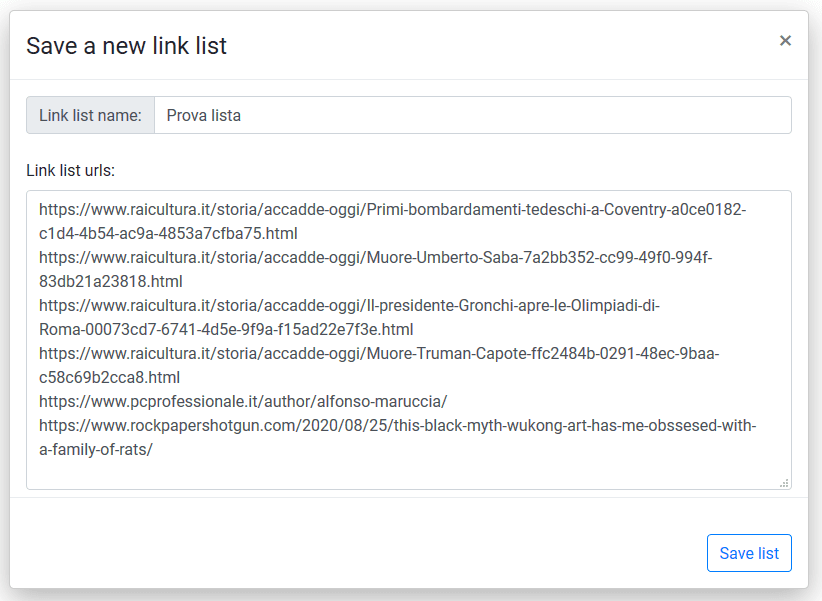Screen dimensions: 822x601
Task: Click the 'Save a new link list' title
Action: point(126,45)
